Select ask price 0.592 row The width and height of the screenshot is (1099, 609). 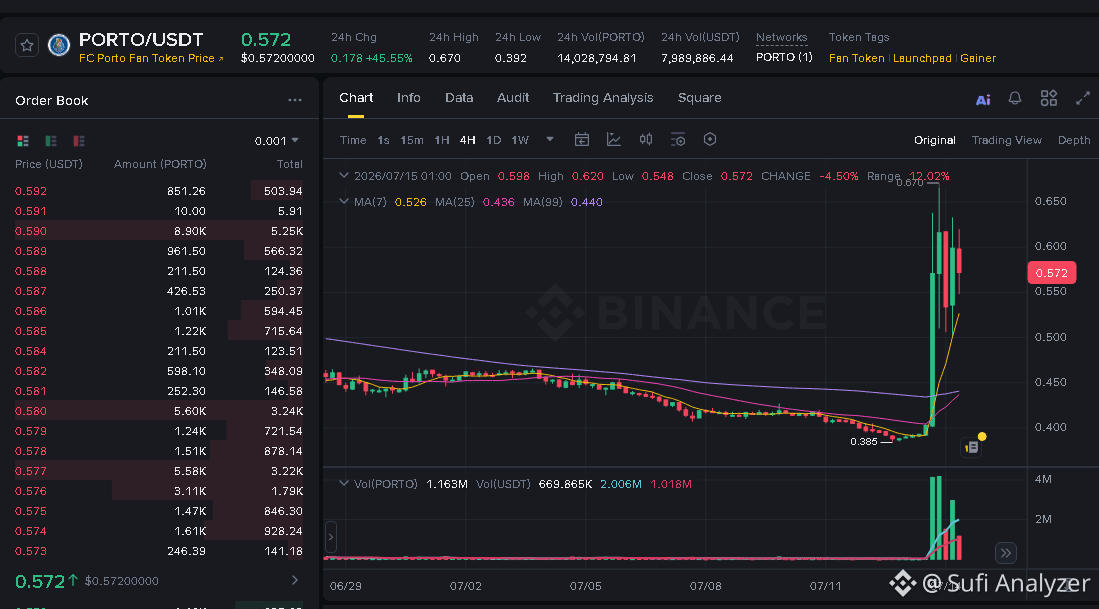tap(159, 191)
